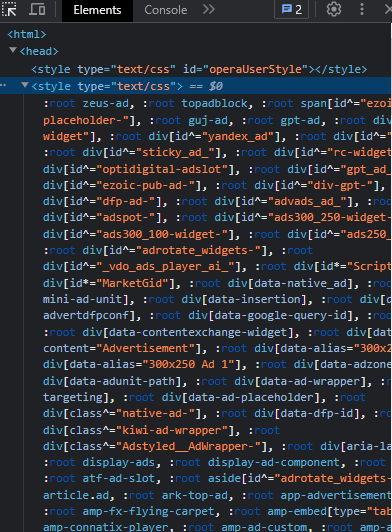392x532 pixels.
Task: Activate the inspect element picker icon
Action: [9, 9]
